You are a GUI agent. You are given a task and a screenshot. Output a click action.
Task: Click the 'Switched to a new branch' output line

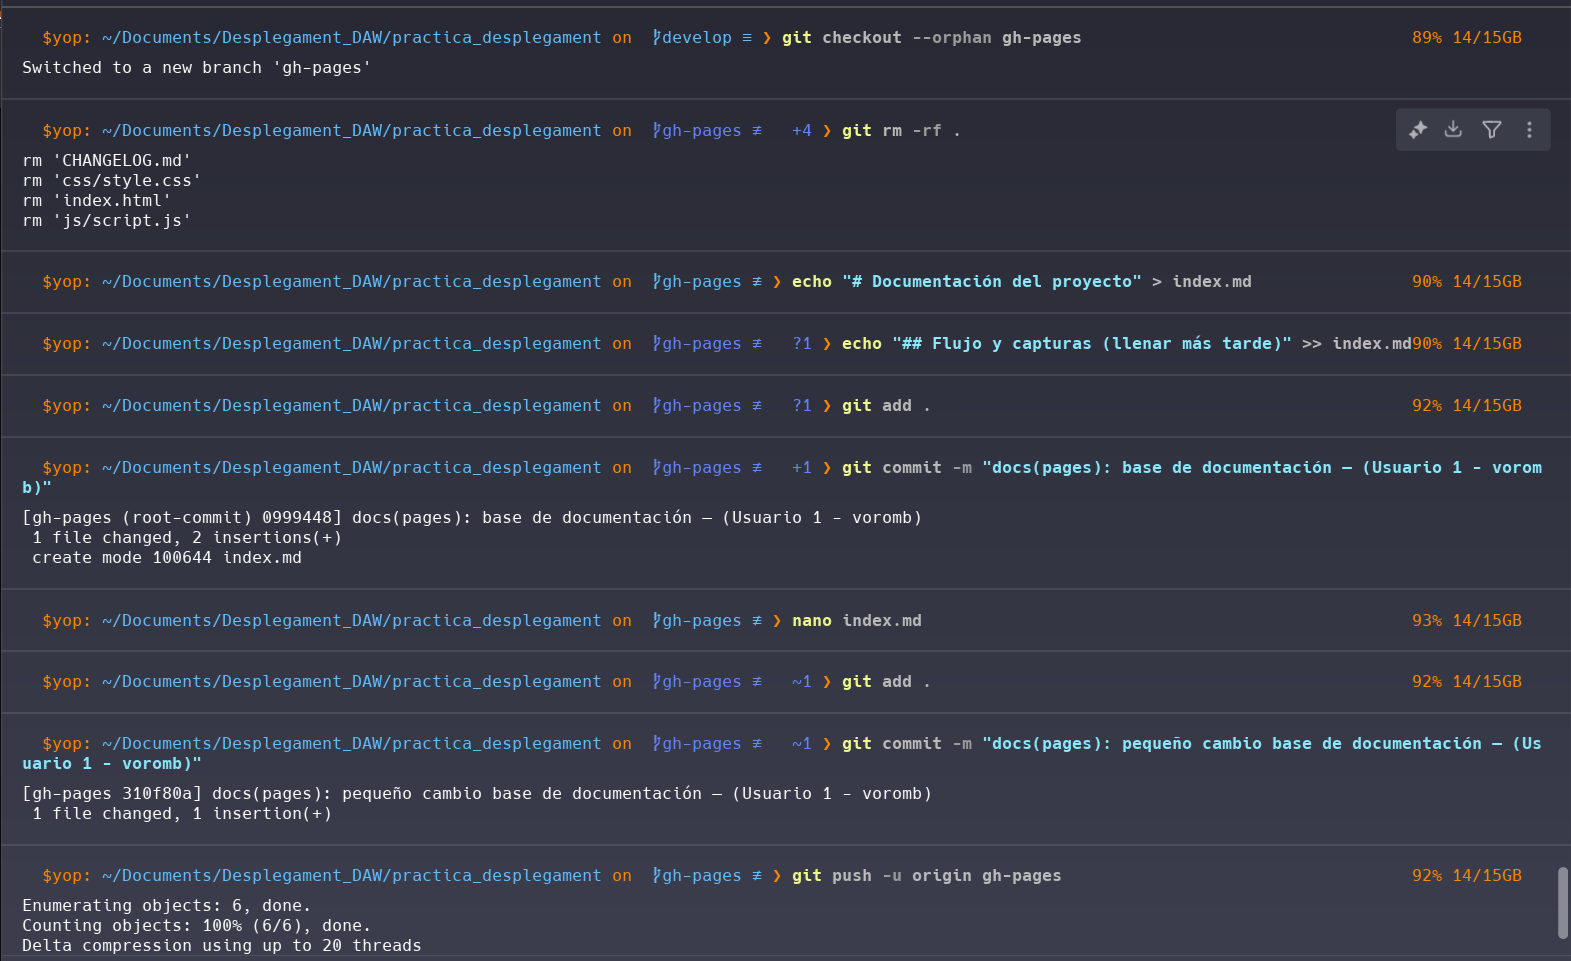(196, 68)
